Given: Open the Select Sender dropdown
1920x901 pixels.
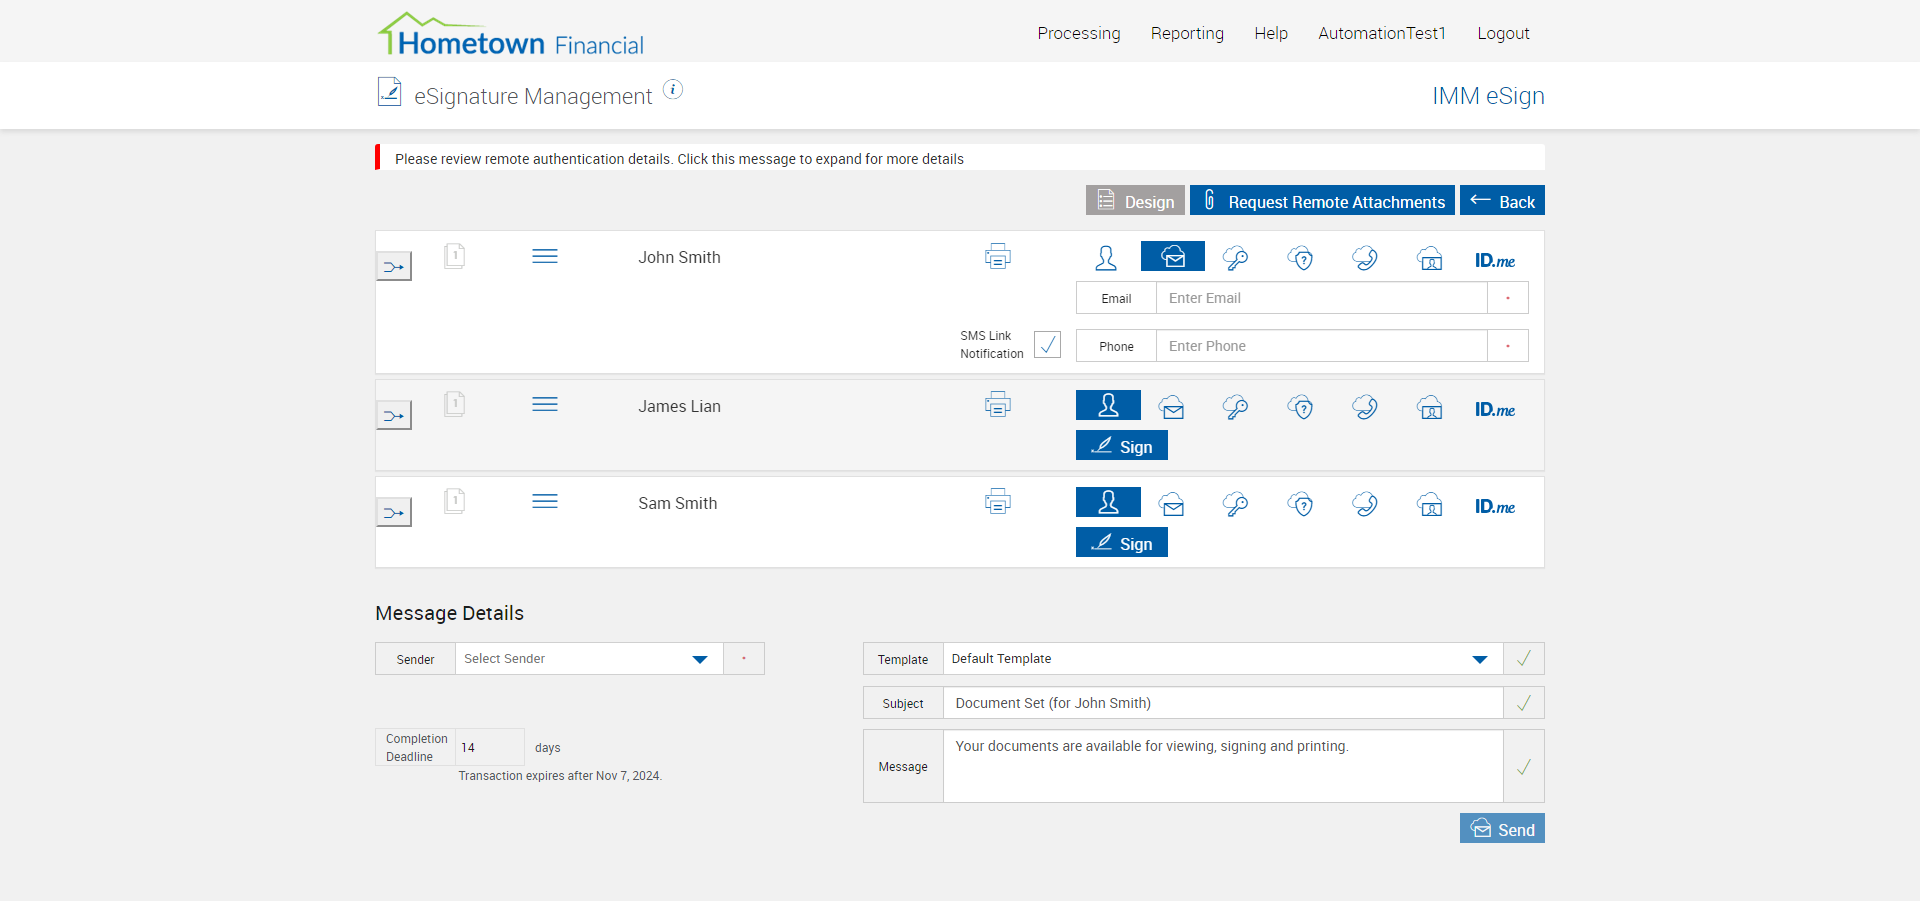Looking at the screenshot, I should click(x=588, y=659).
